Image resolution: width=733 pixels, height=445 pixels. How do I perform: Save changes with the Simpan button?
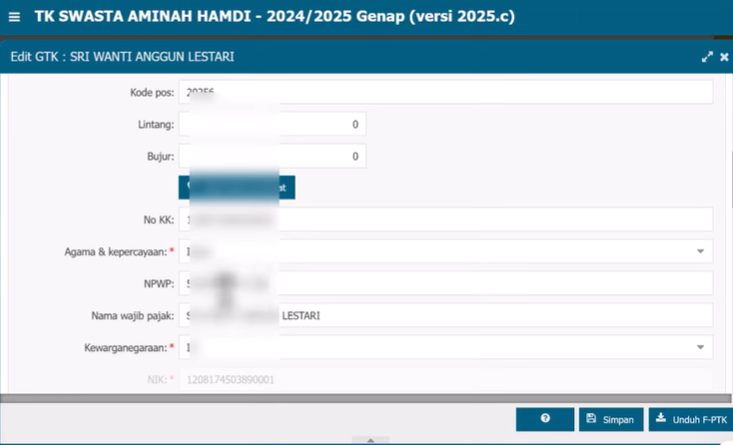pos(611,419)
